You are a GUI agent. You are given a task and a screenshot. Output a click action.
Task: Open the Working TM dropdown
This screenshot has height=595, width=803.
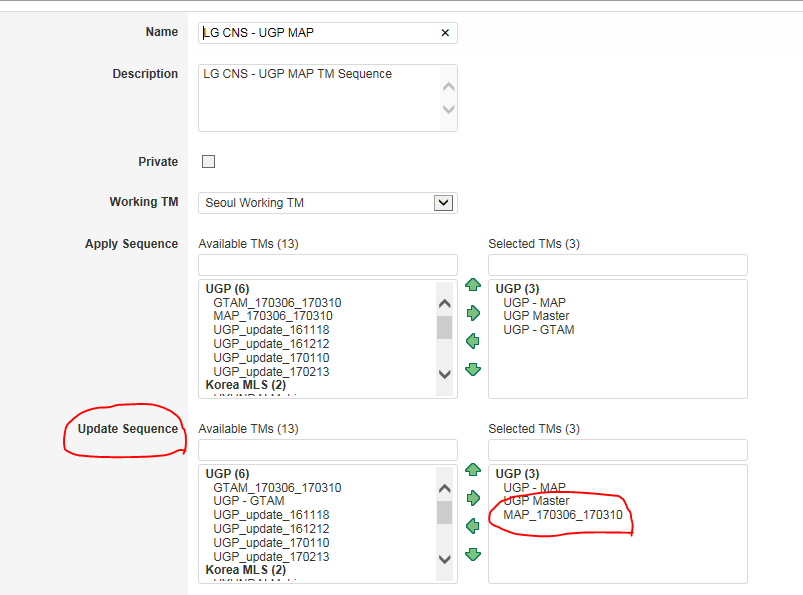click(443, 203)
